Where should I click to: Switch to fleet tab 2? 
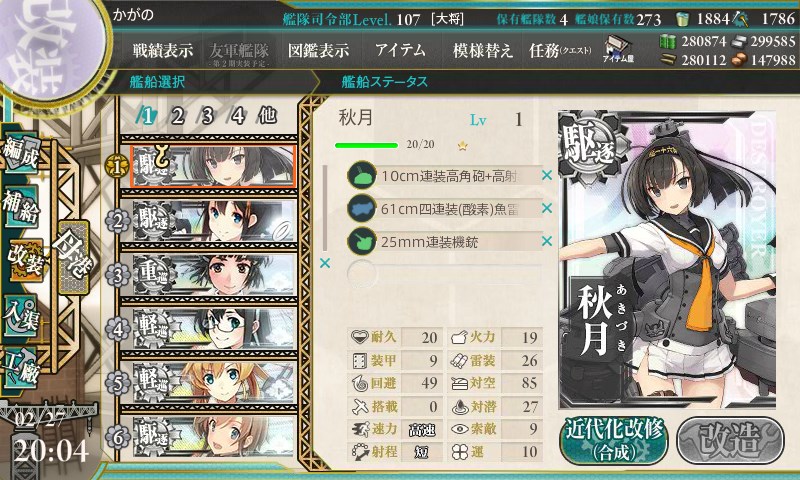177,116
